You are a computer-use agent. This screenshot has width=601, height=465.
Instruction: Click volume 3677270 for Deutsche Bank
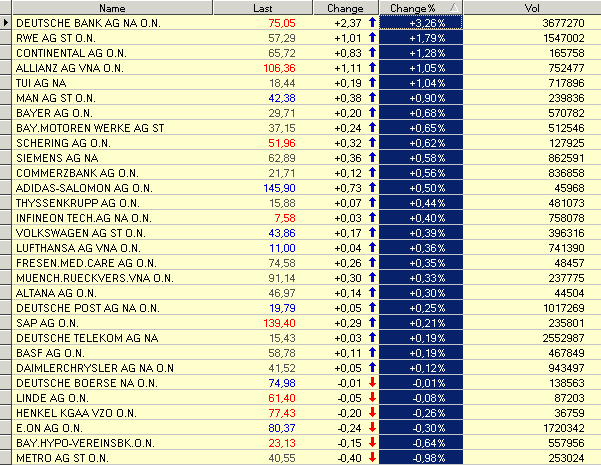[x=563, y=23]
